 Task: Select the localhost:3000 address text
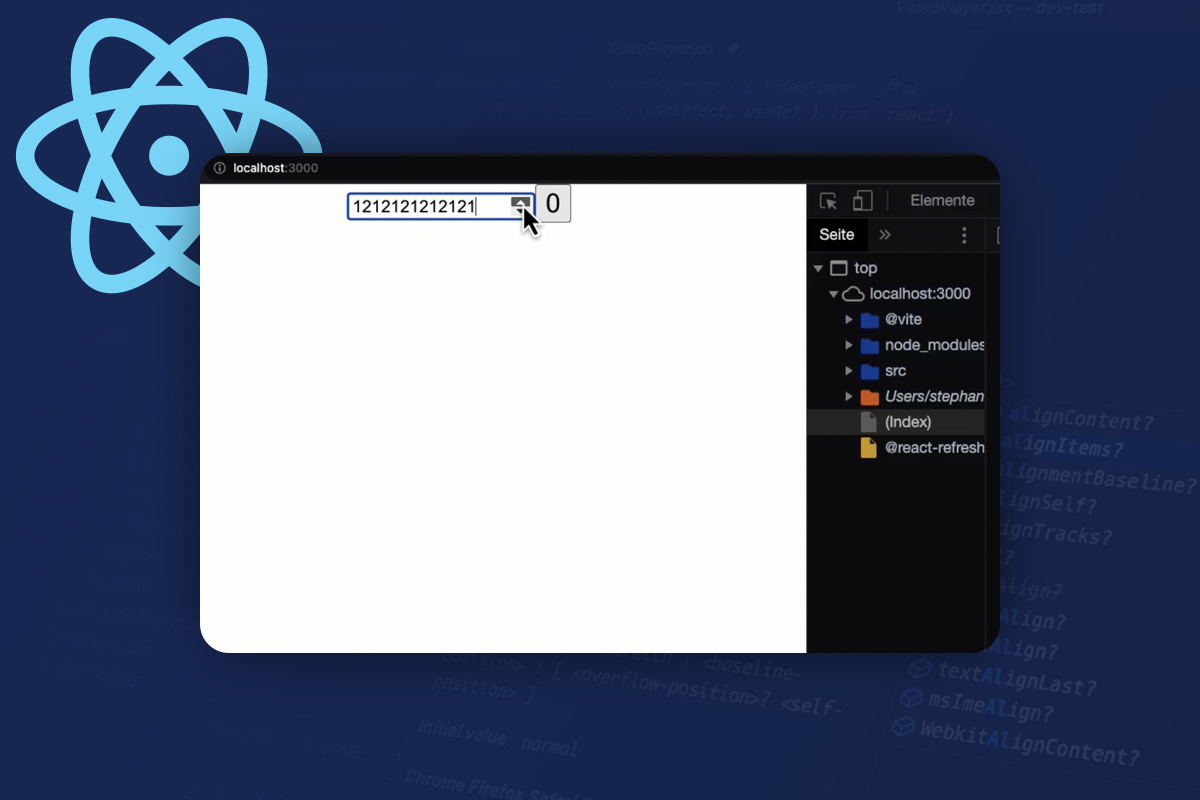pyautogui.click(x=275, y=168)
